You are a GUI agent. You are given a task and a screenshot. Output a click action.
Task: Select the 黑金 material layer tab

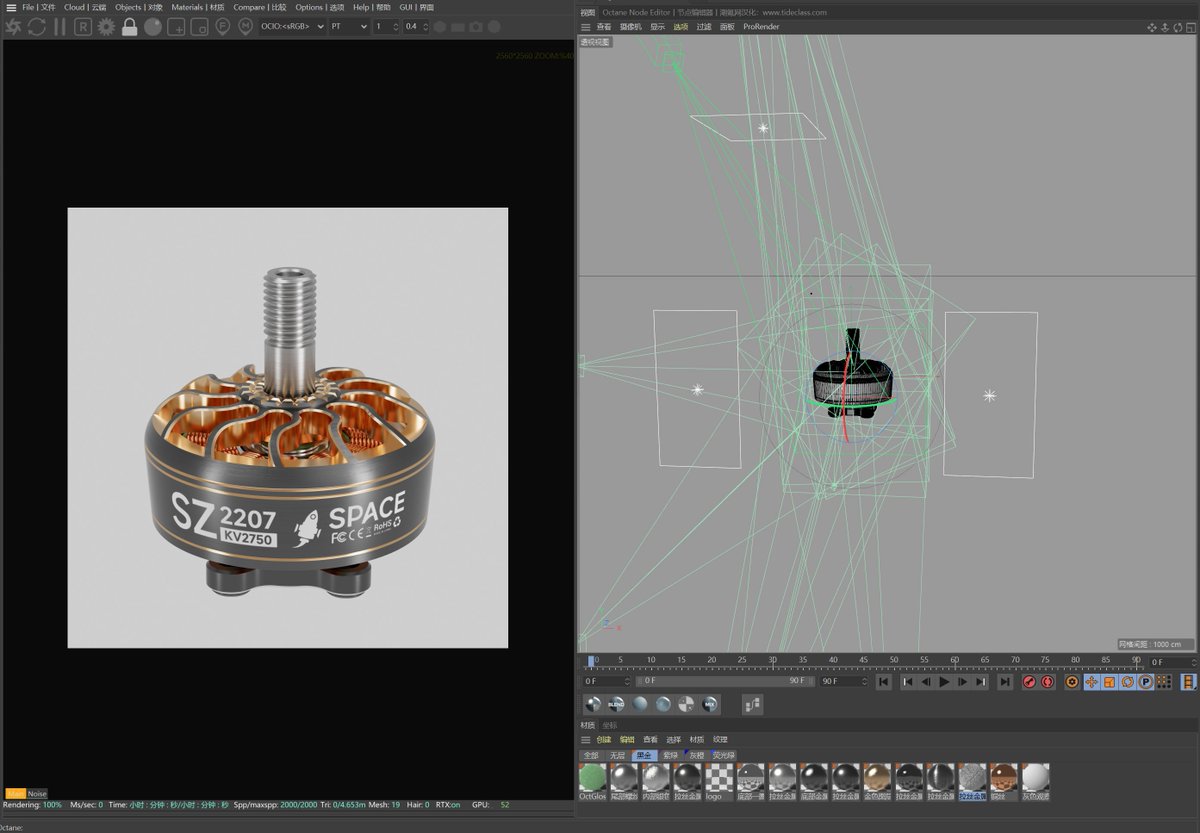[x=644, y=755]
